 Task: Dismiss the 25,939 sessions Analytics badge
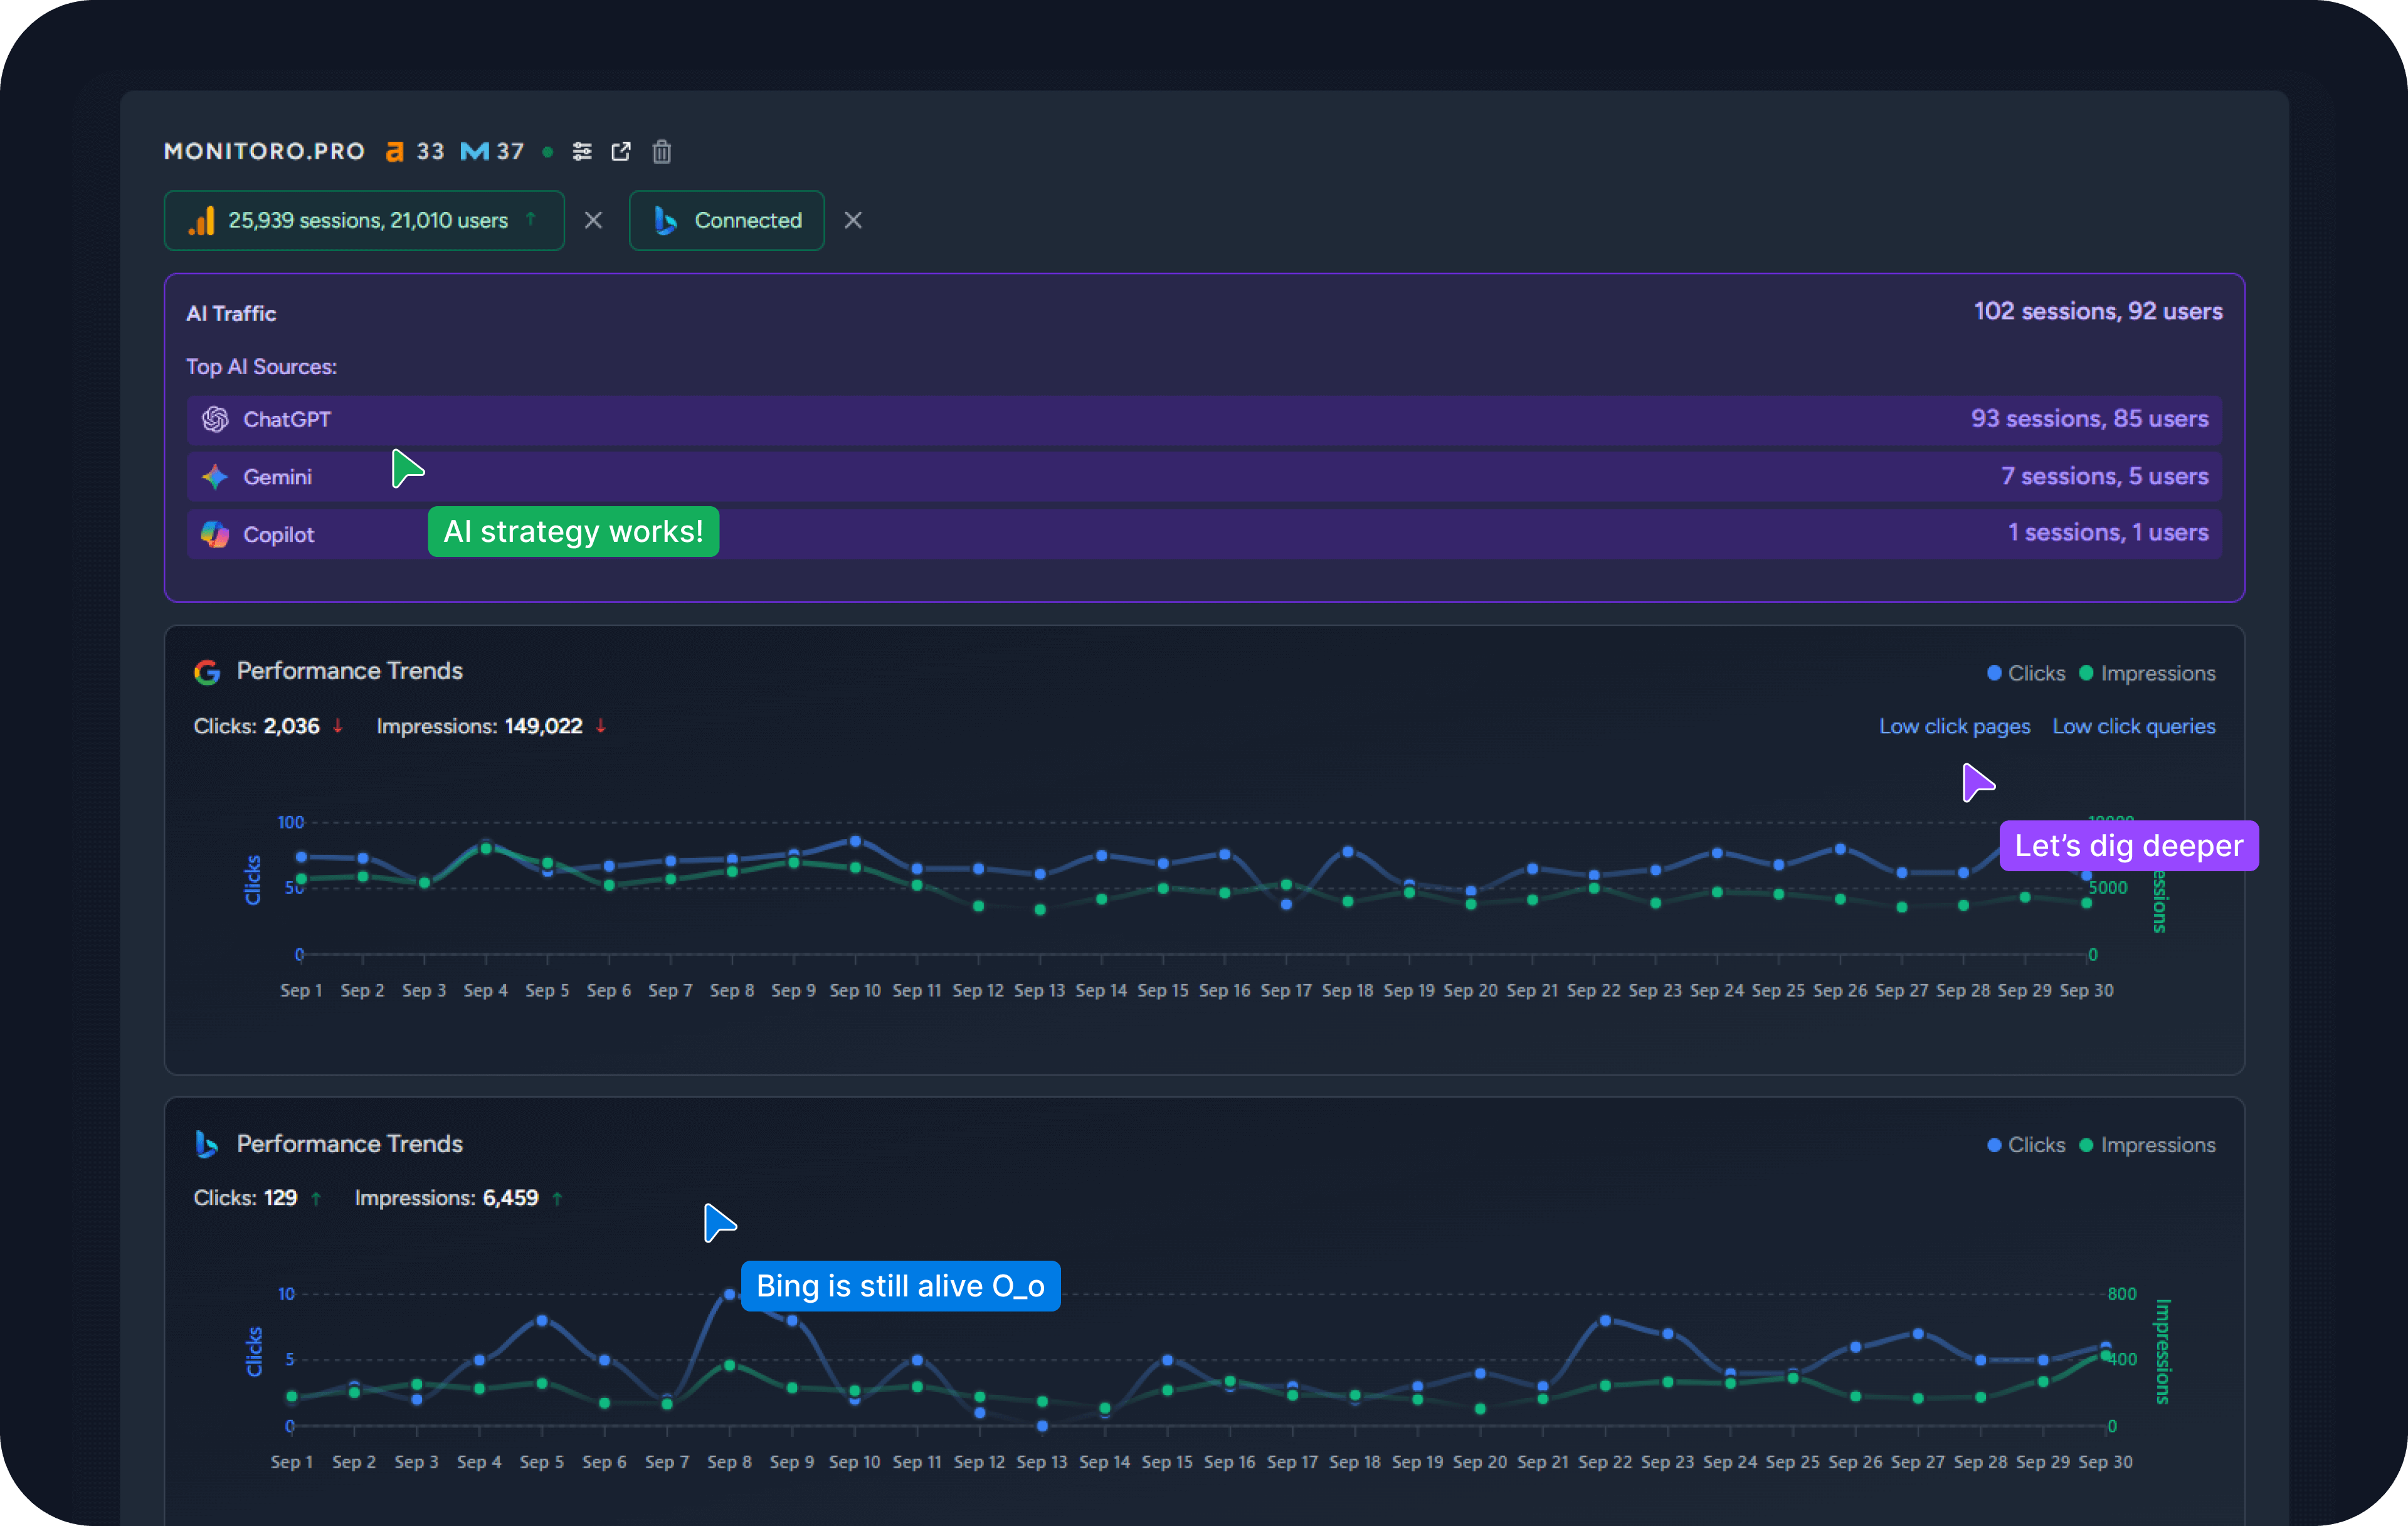coord(593,220)
